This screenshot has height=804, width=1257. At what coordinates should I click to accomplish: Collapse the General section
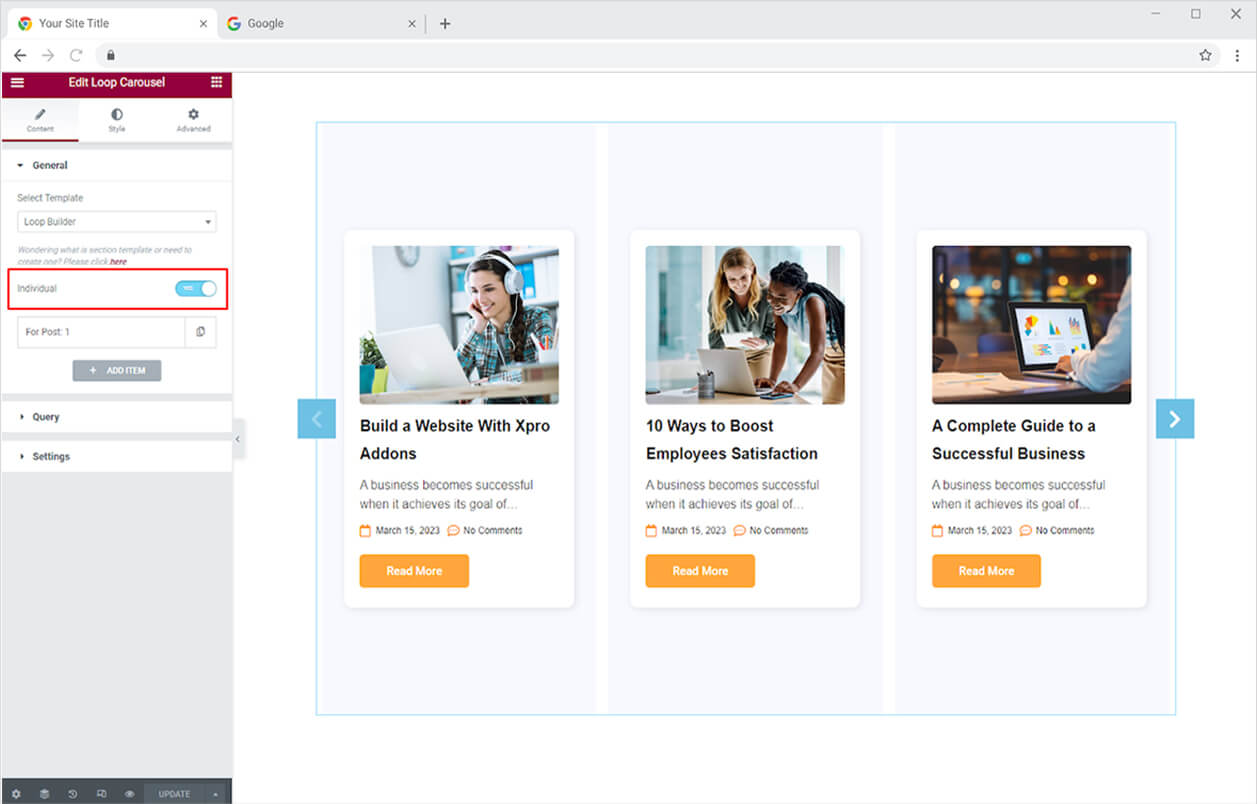tap(50, 165)
